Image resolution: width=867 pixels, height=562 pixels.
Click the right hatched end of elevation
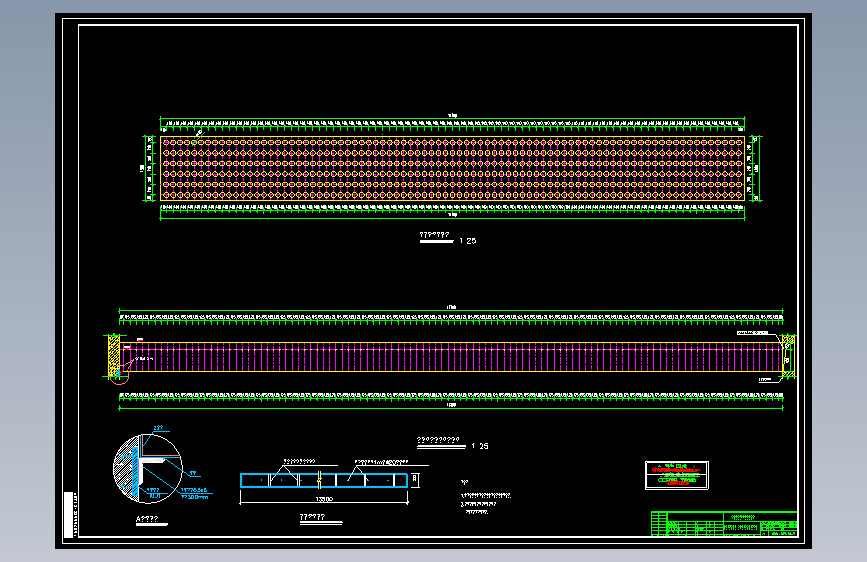(788, 356)
